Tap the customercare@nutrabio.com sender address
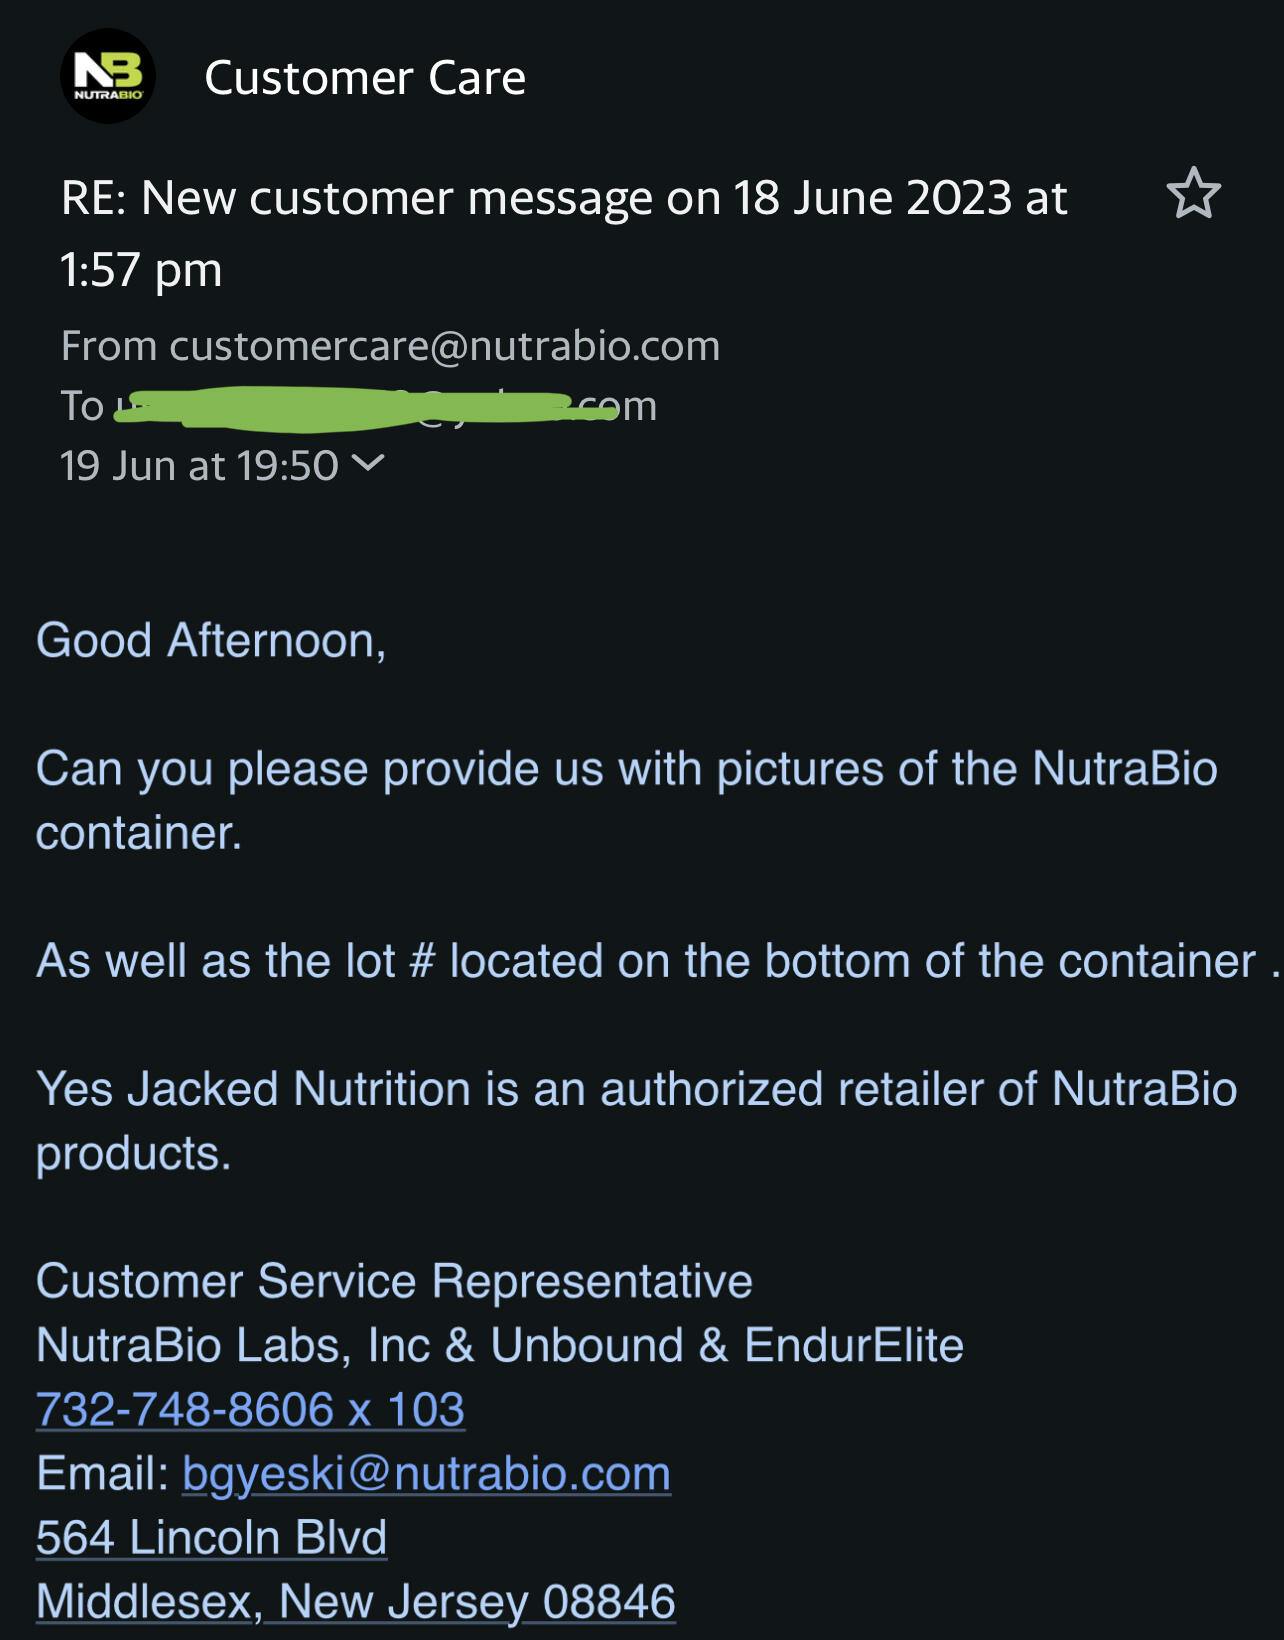The image size is (1284, 1640). (x=444, y=346)
